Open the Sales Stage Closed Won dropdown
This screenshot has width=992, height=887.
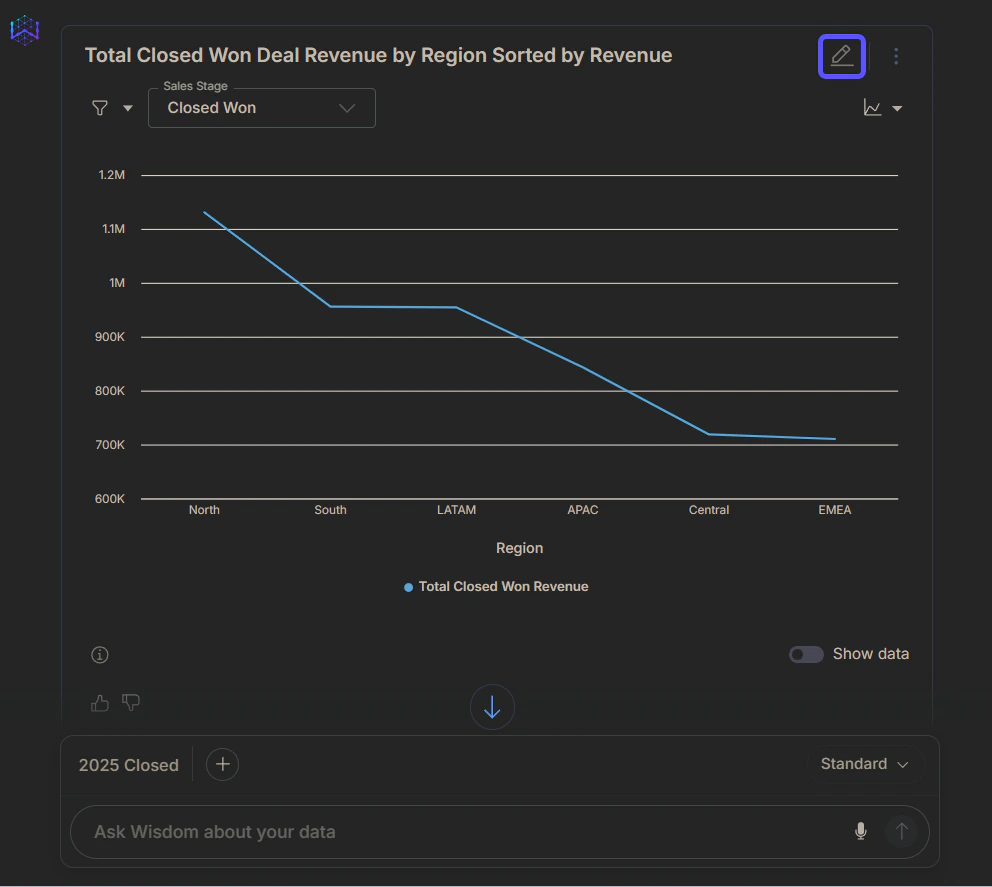pos(262,108)
